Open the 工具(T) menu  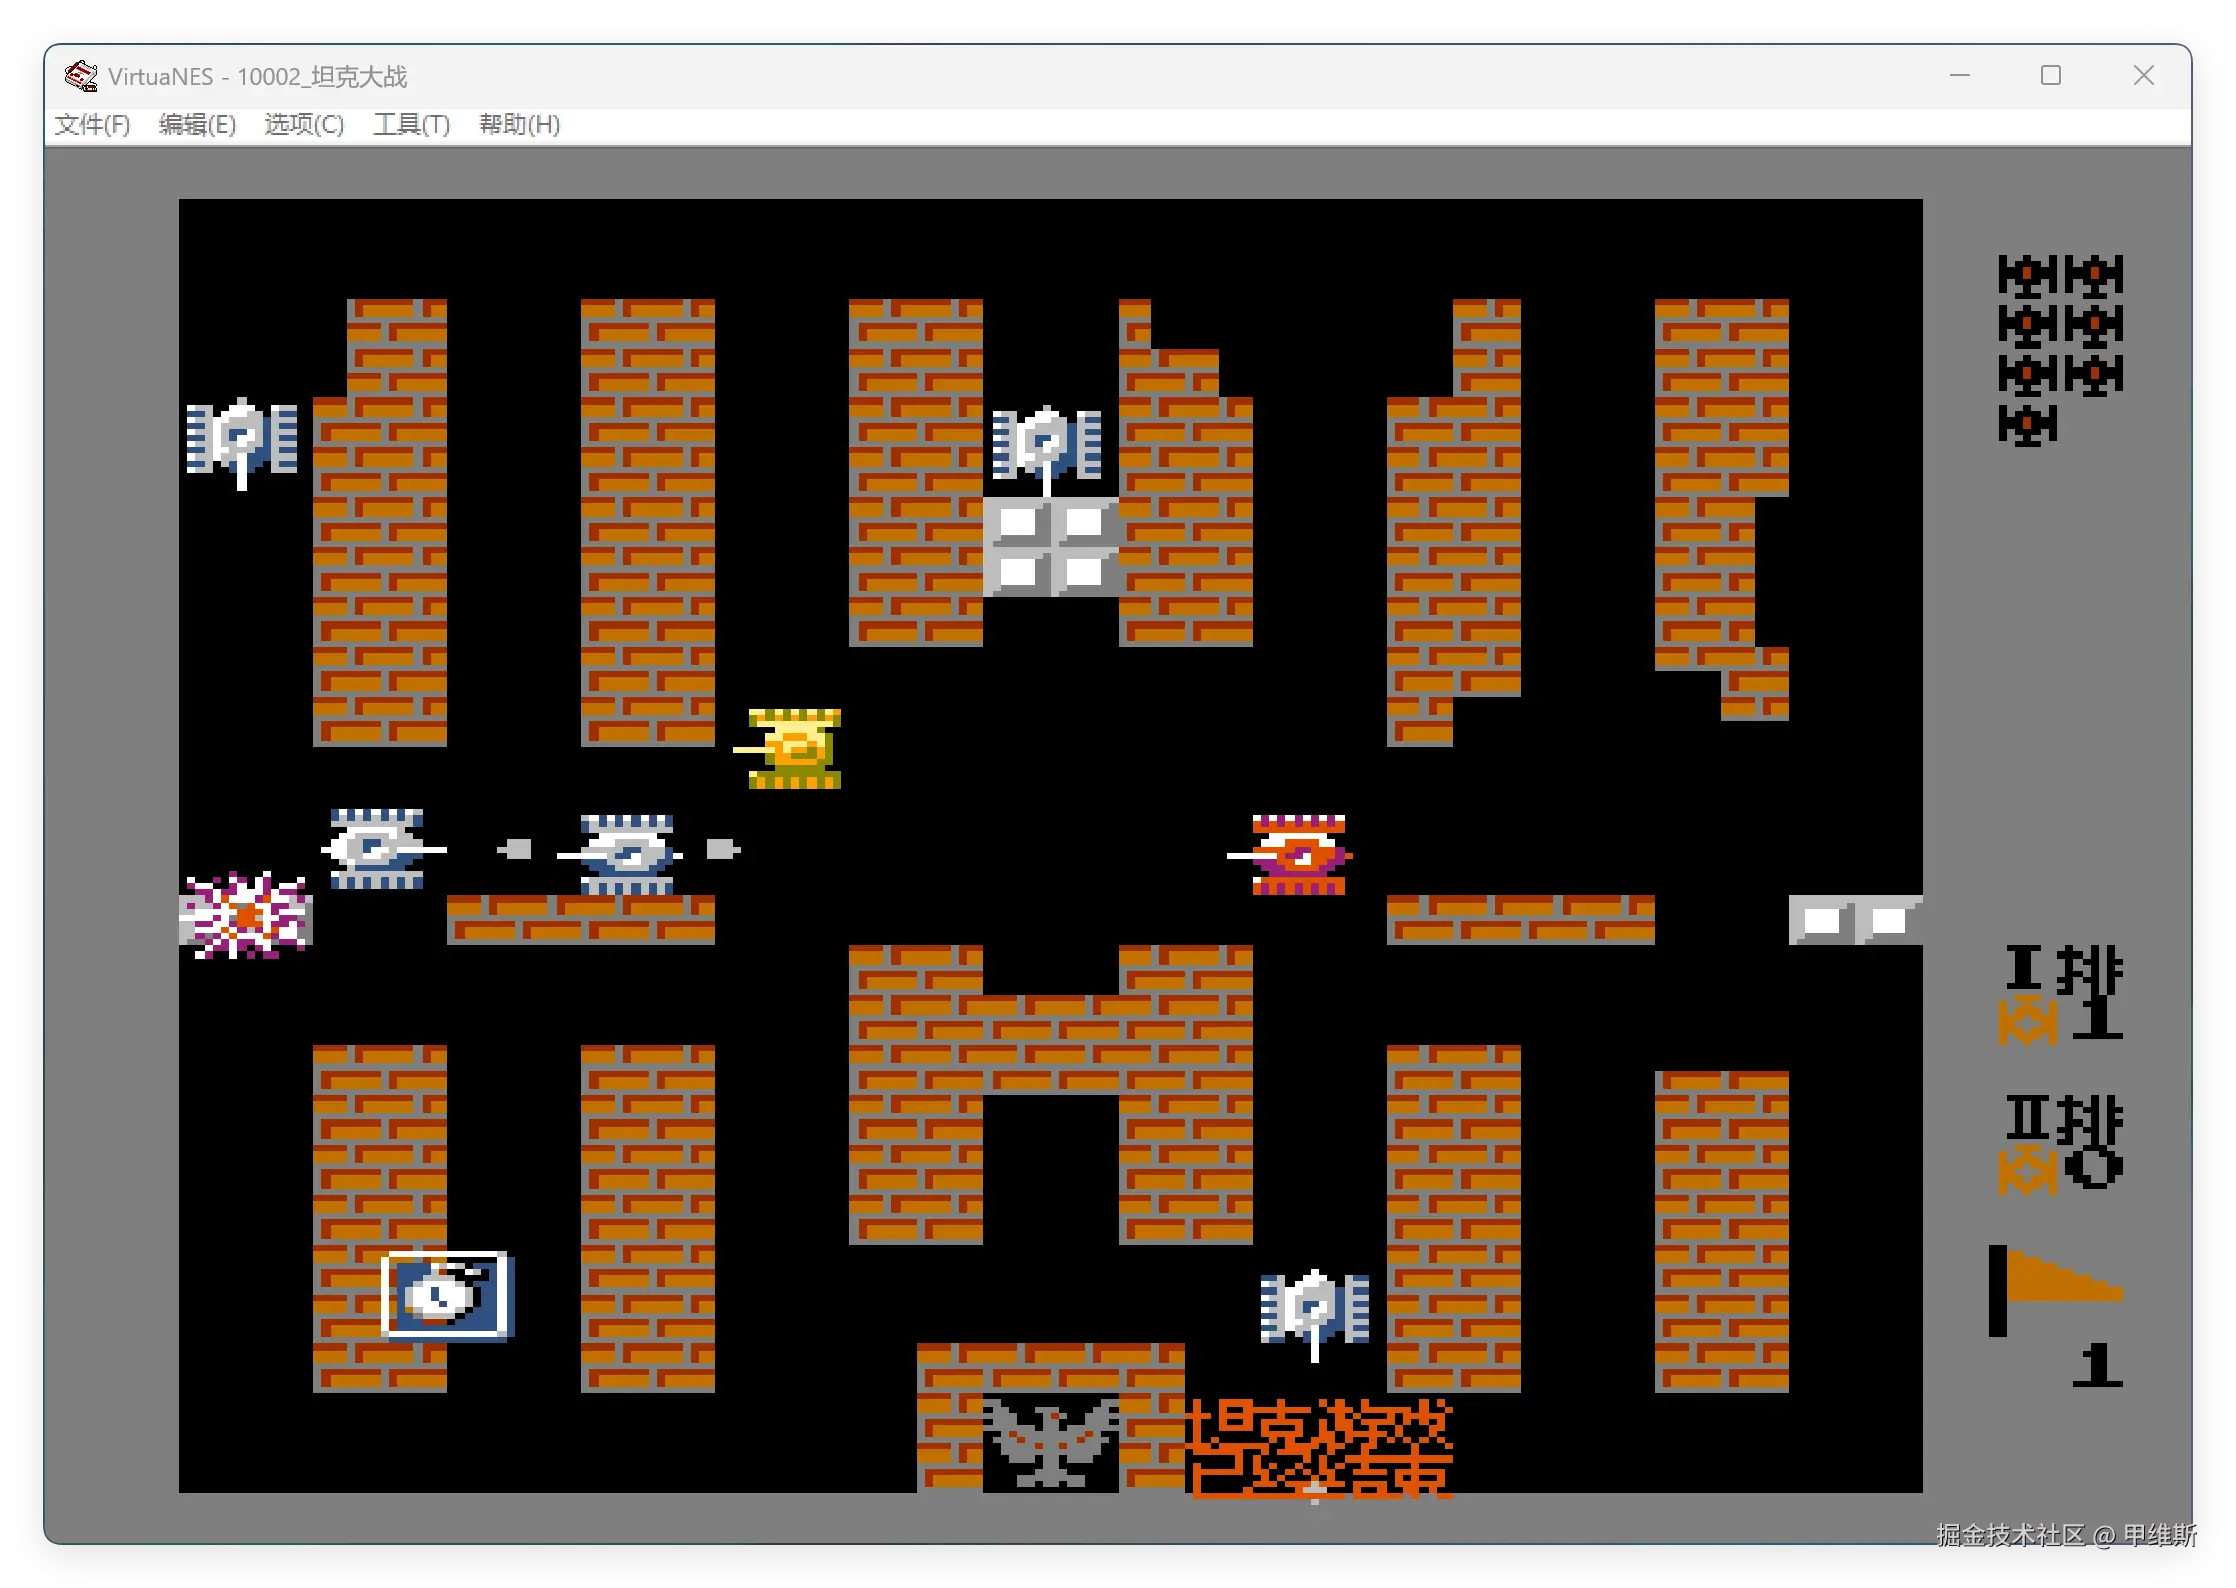411,125
